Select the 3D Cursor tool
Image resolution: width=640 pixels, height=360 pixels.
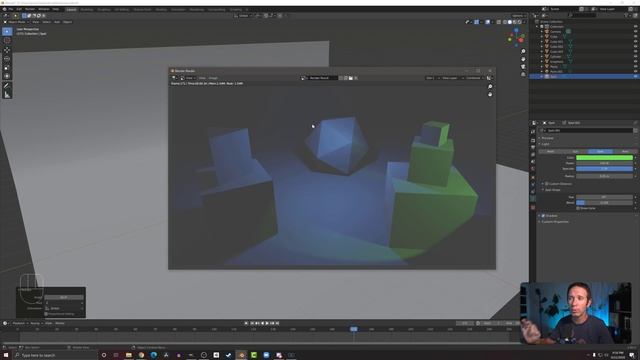click(7, 40)
